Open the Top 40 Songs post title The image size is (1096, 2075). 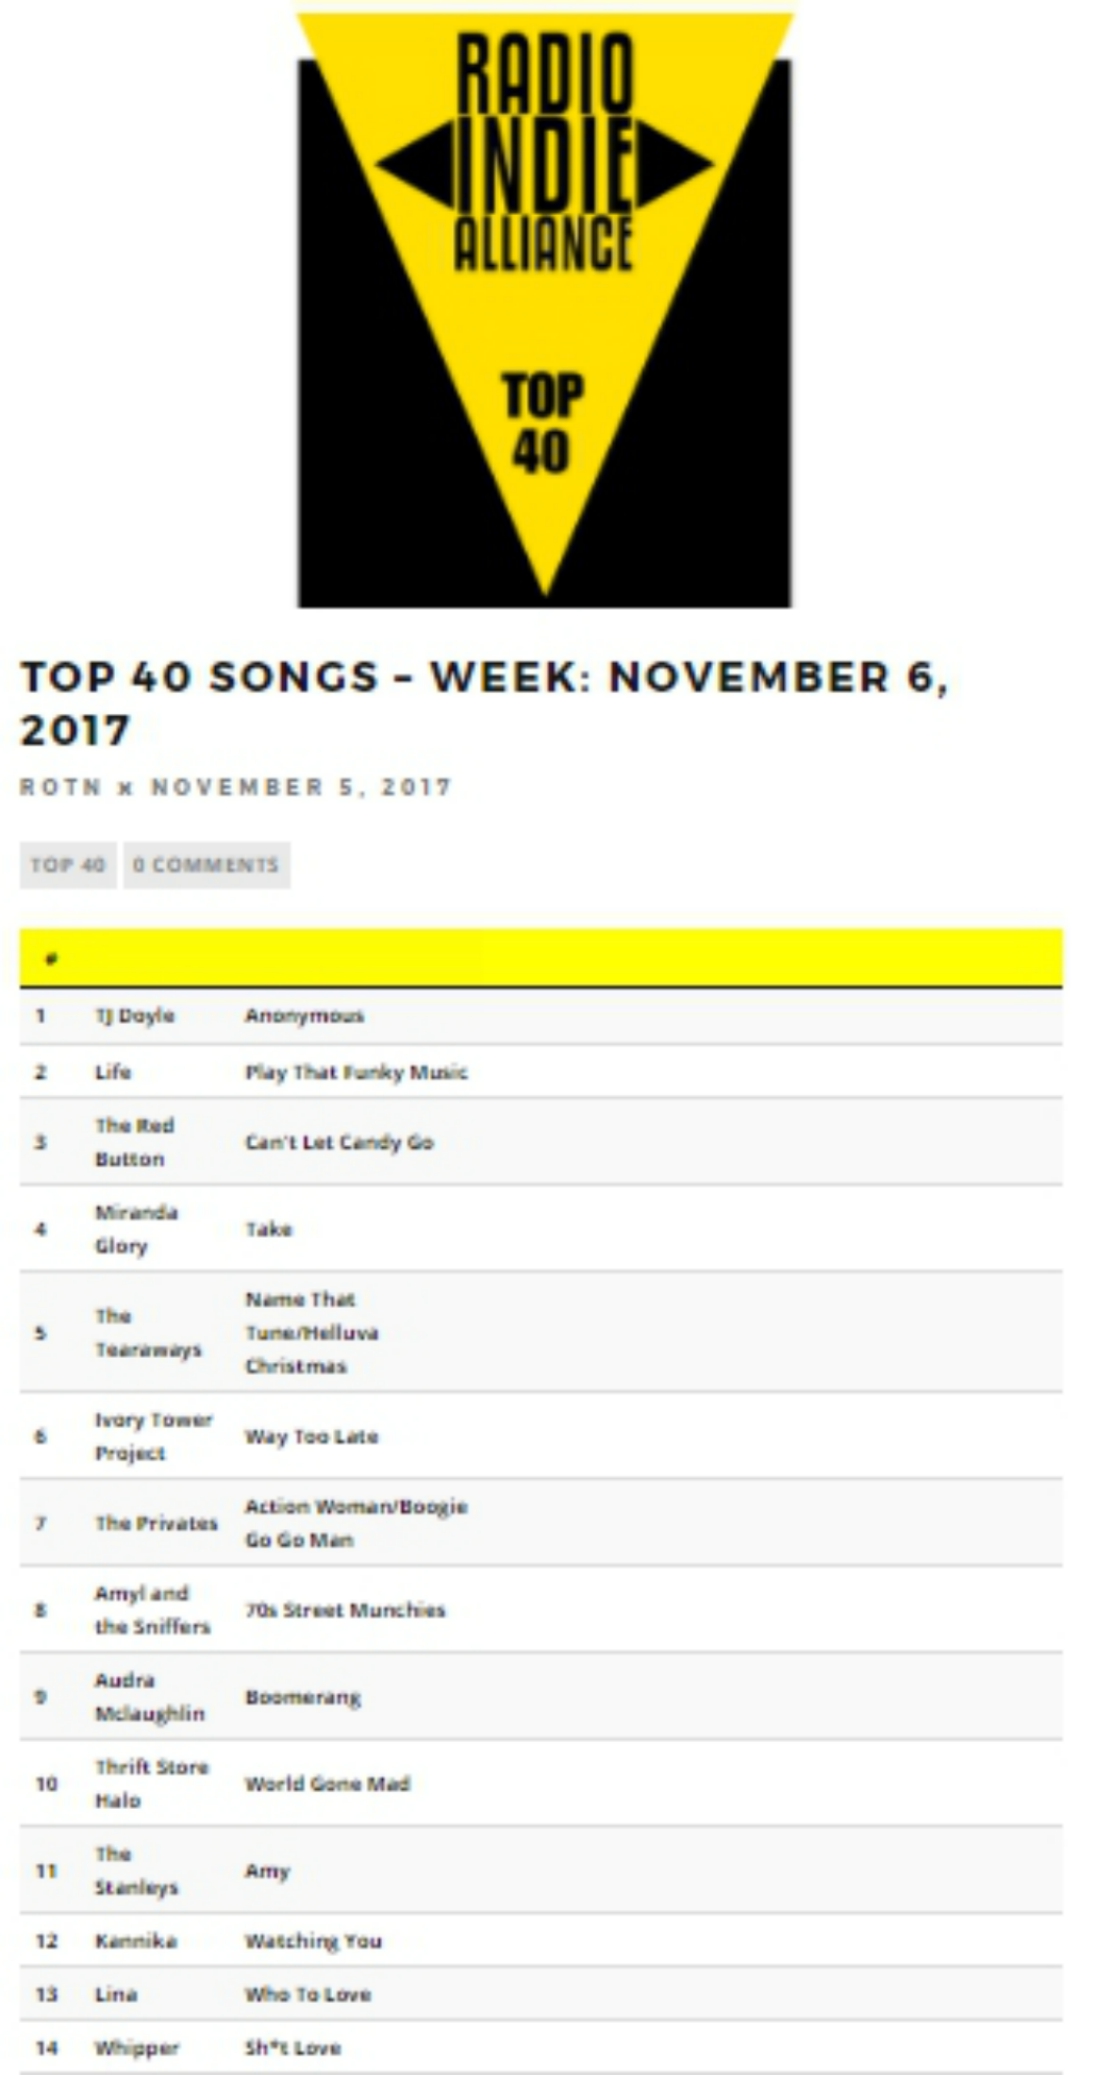click(484, 702)
